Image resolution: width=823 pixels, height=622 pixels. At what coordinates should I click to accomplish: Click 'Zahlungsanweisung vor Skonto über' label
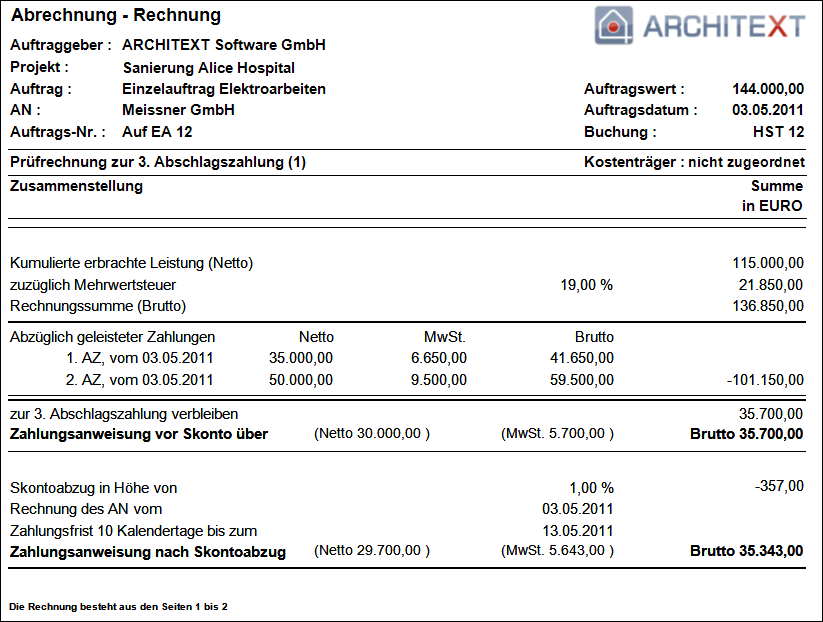click(139, 434)
